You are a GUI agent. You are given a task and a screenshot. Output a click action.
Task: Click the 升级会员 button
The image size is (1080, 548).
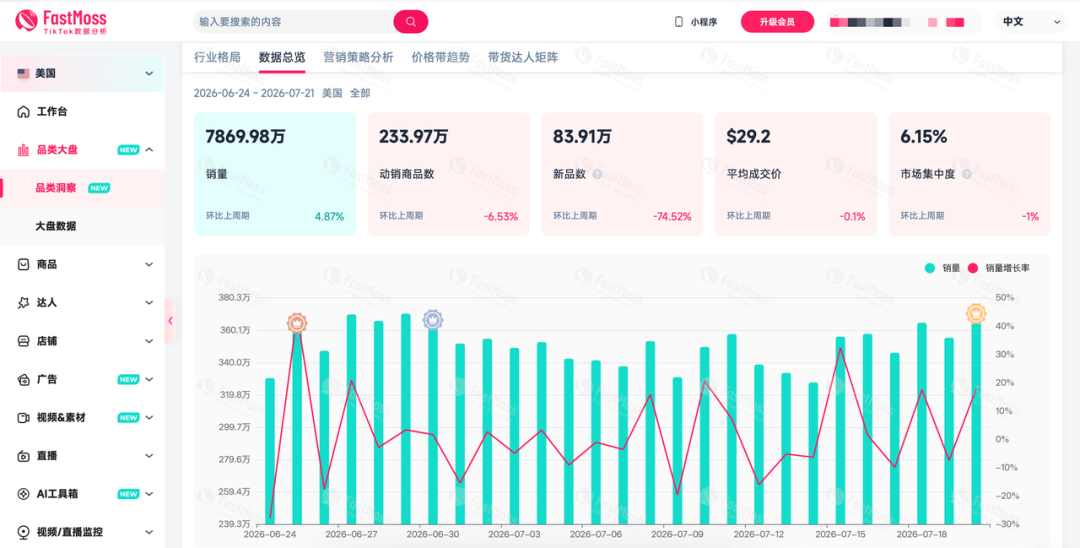pyautogui.click(x=777, y=22)
